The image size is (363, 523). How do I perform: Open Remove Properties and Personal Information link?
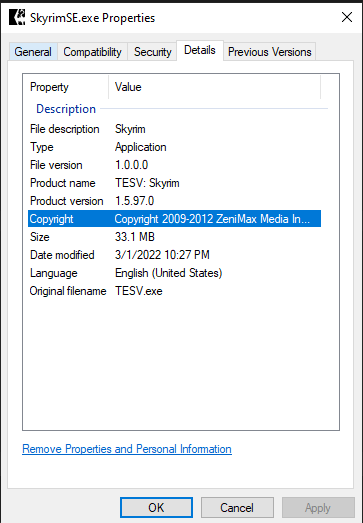[127, 449]
